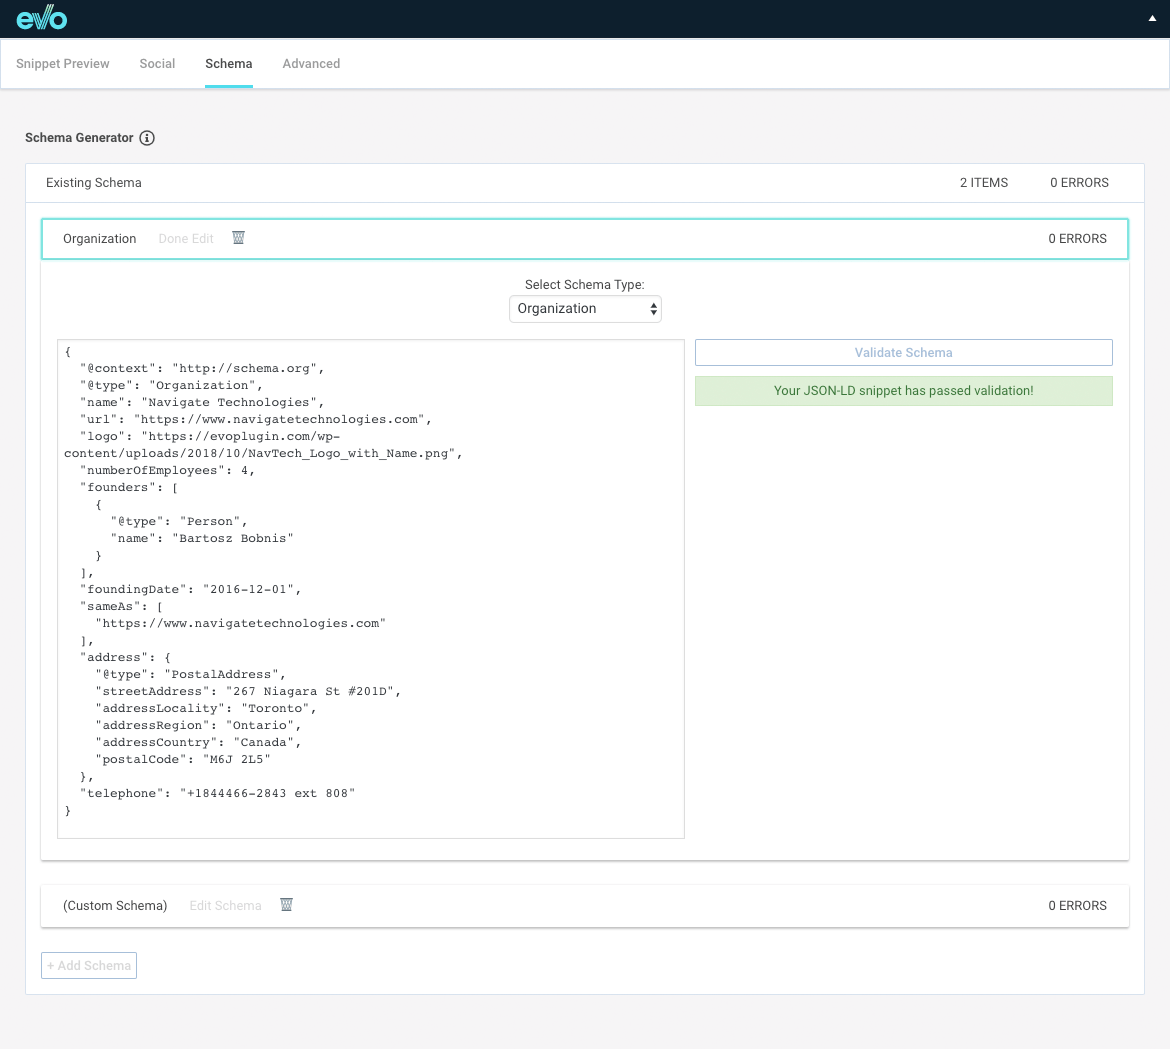
Task: Show Schema Generator info tooltip icon
Action: click(147, 138)
